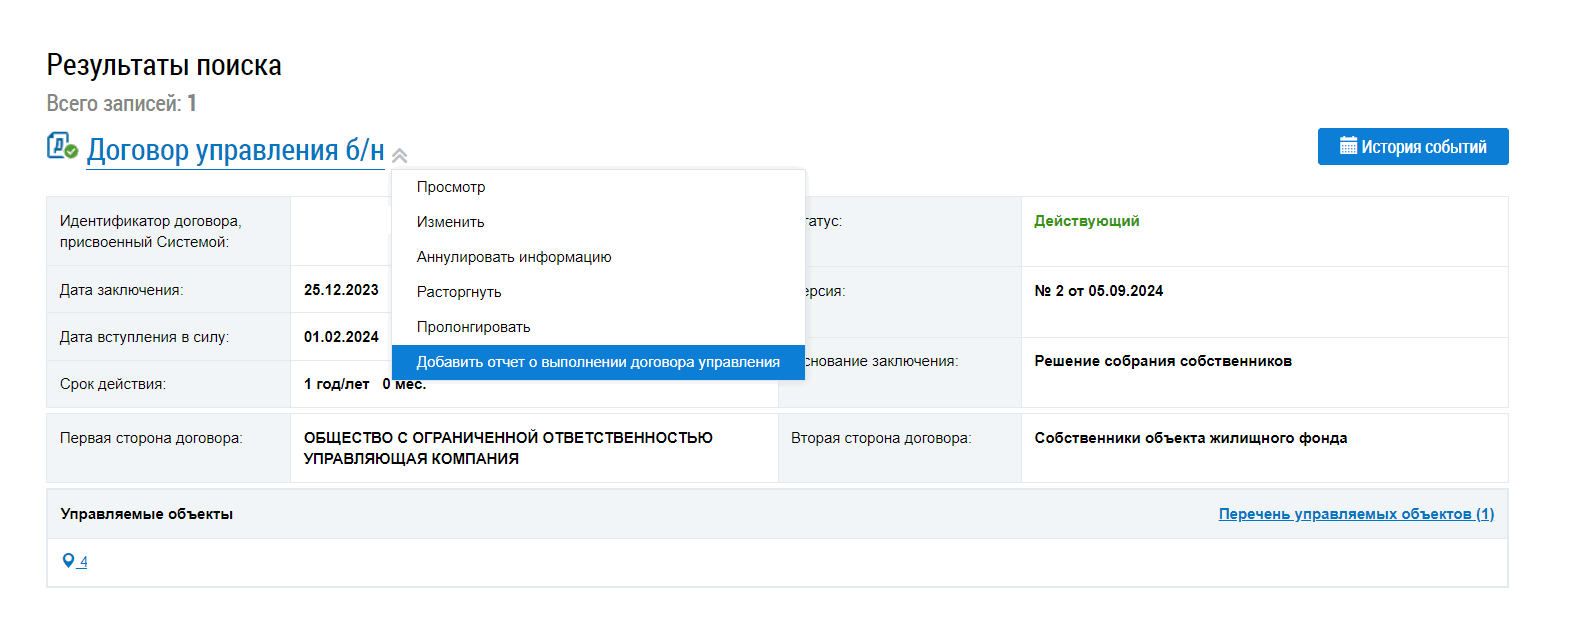1572x617 pixels.
Task: Click the Действующий status value
Action: 1086,221
